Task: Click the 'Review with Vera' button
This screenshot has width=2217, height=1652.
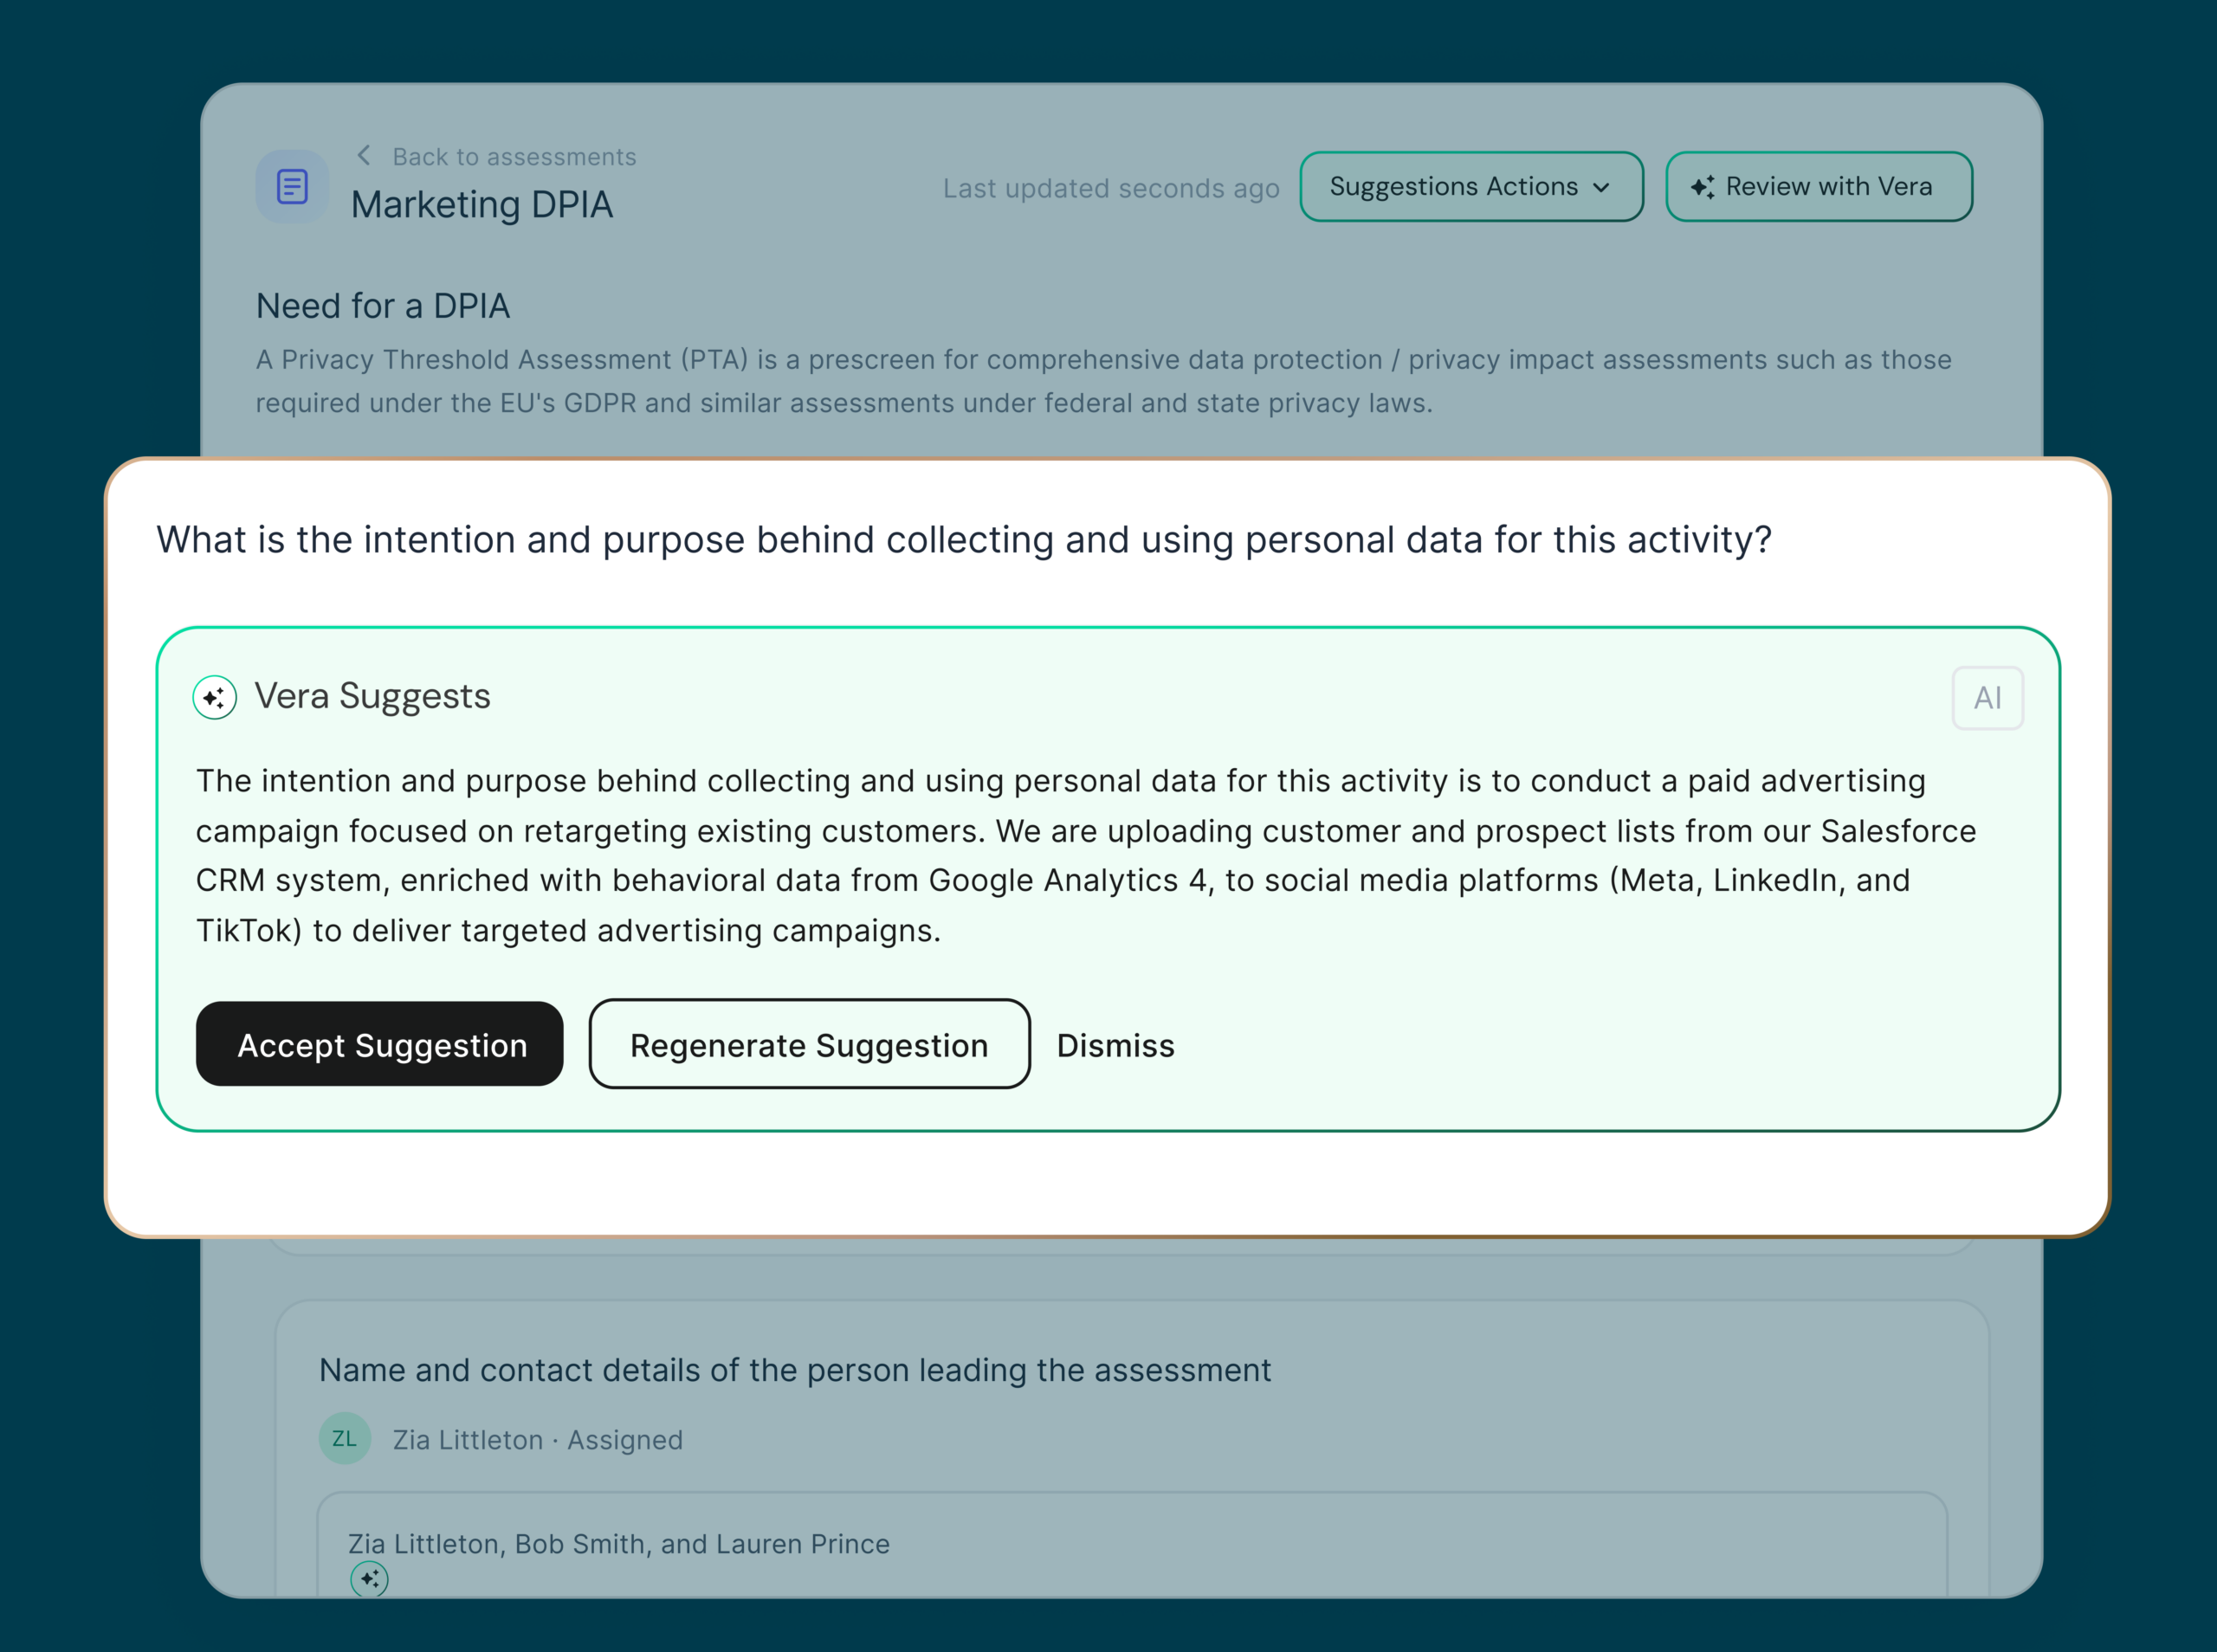Action: point(1818,187)
